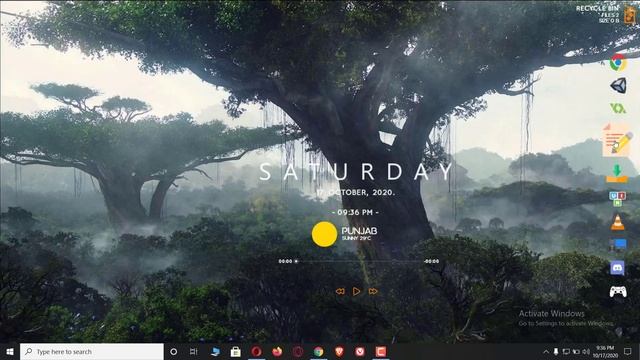
Task: Open the colored lettered tiles dock icon
Action: tap(618, 198)
